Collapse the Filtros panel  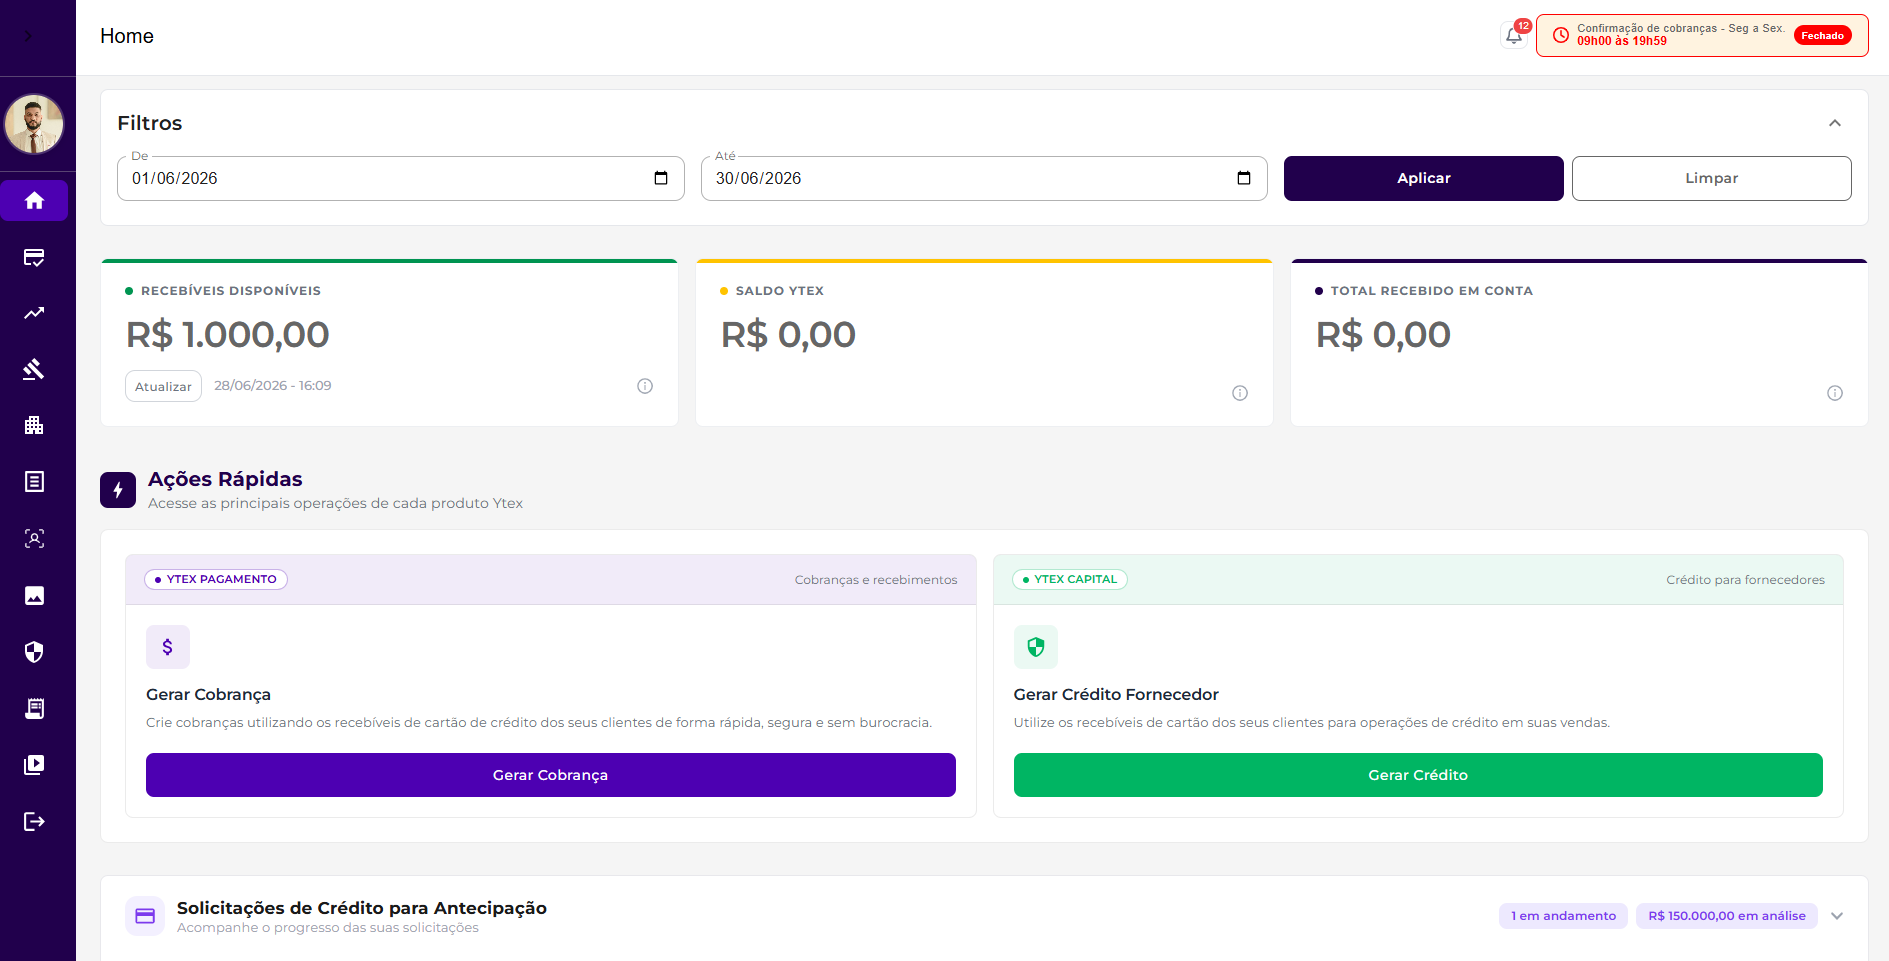tap(1835, 123)
